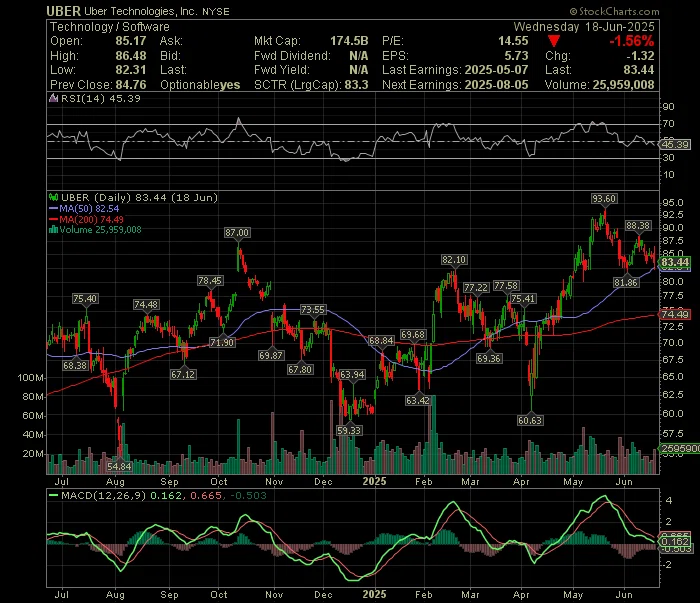The image size is (700, 603).
Task: Click Last Earnings date 2025-05-07
Action: pyautogui.click(x=496, y=70)
